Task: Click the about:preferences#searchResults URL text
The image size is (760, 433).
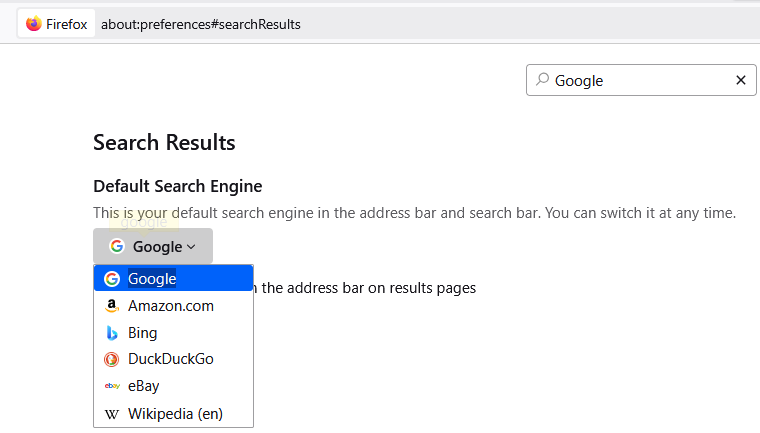Action: click(201, 24)
